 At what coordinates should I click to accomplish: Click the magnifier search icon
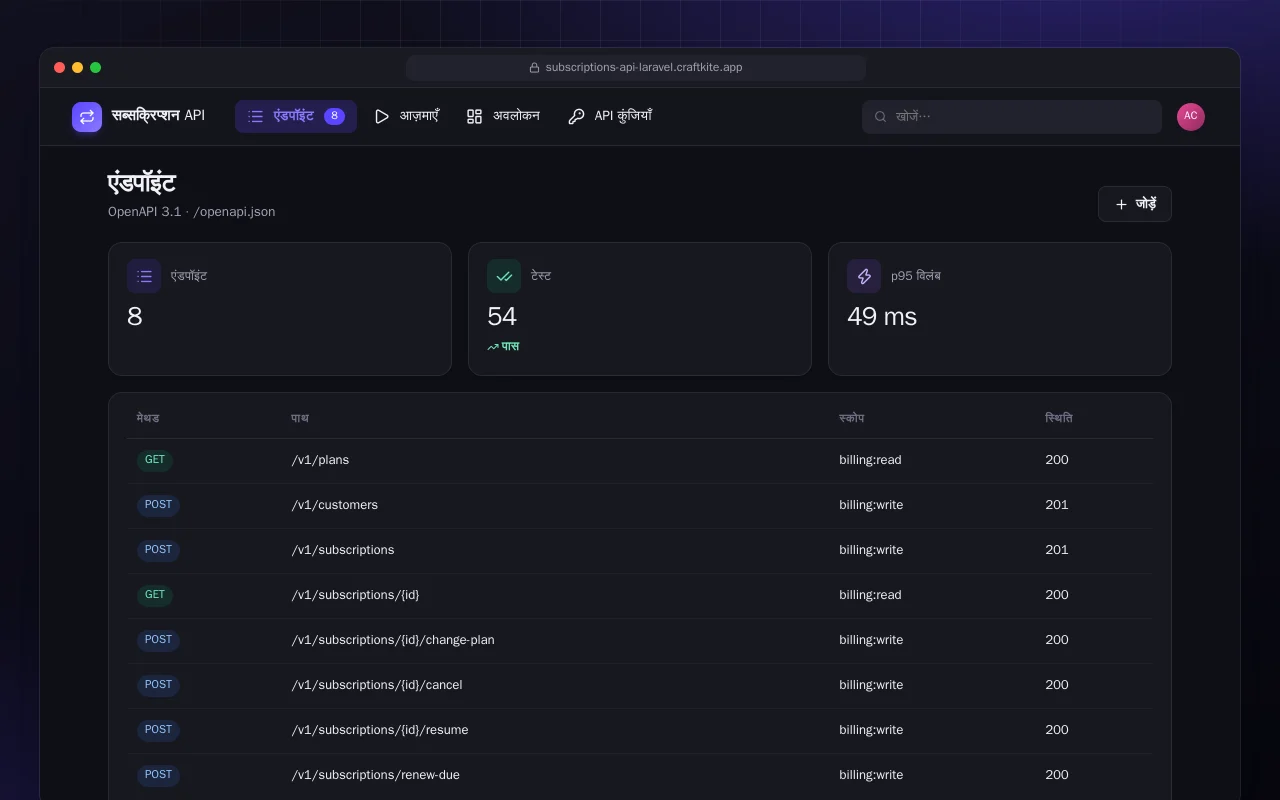881,117
